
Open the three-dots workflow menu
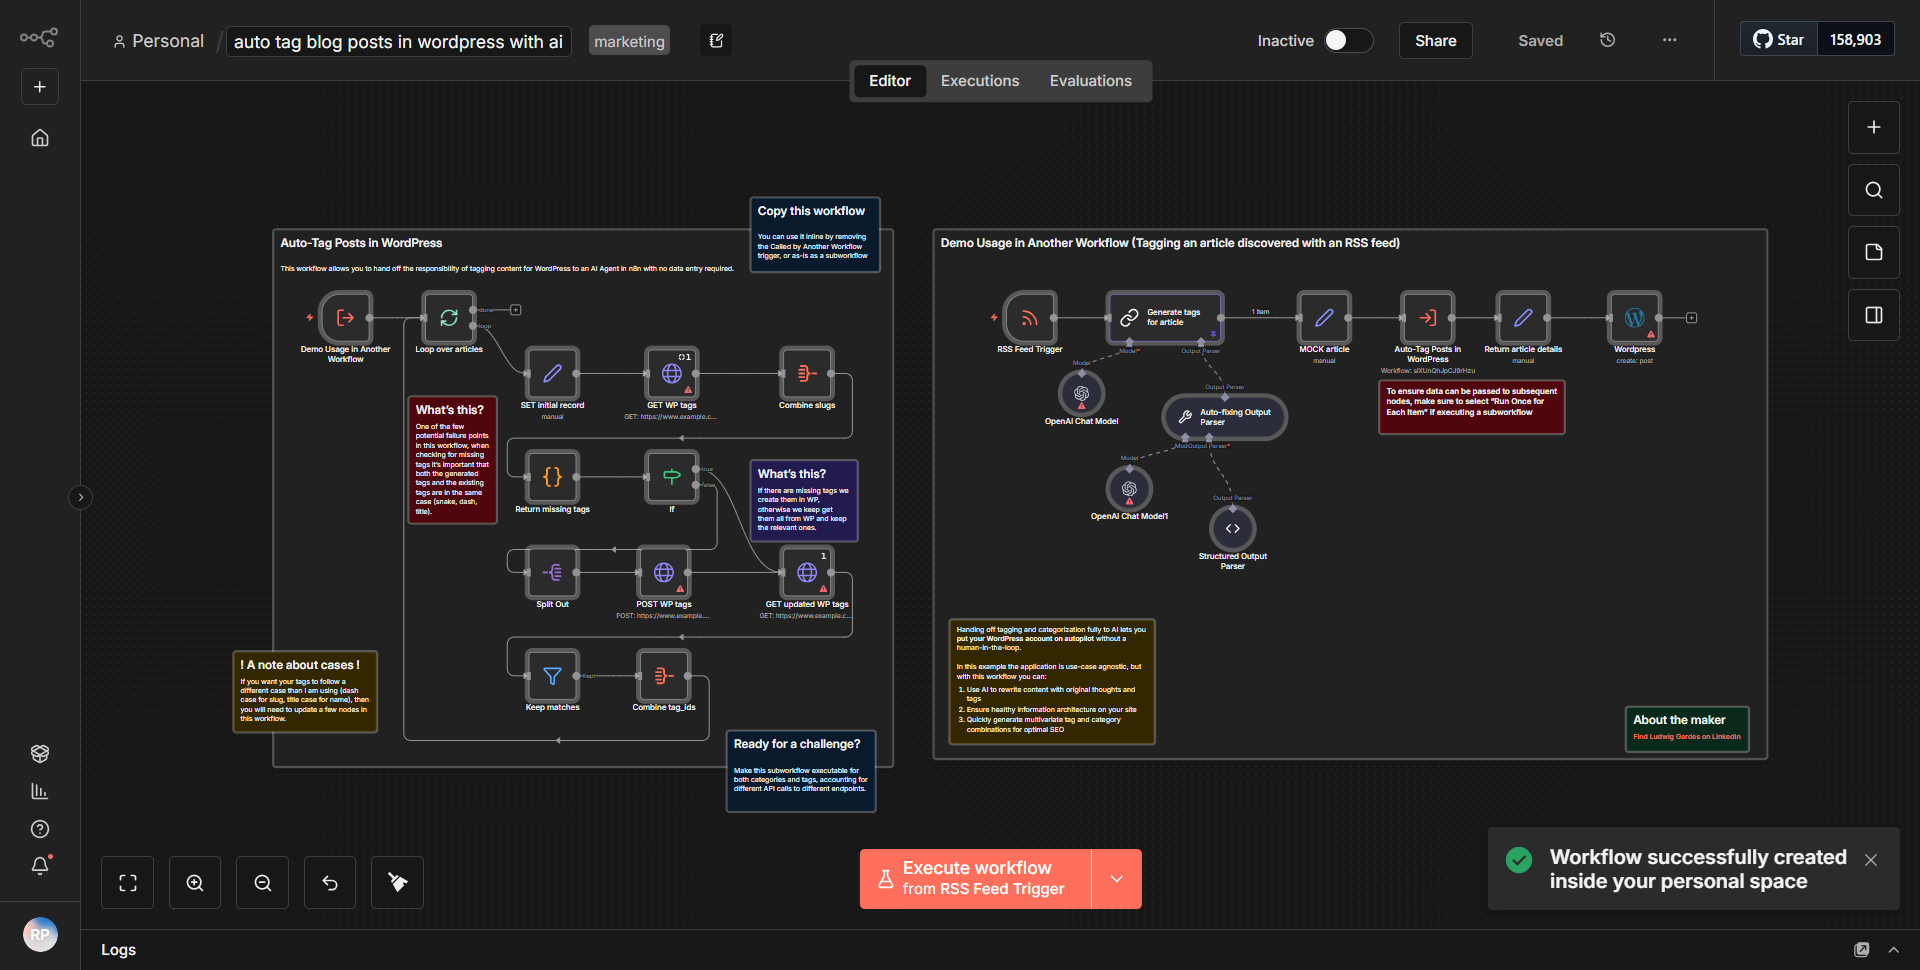1669,40
